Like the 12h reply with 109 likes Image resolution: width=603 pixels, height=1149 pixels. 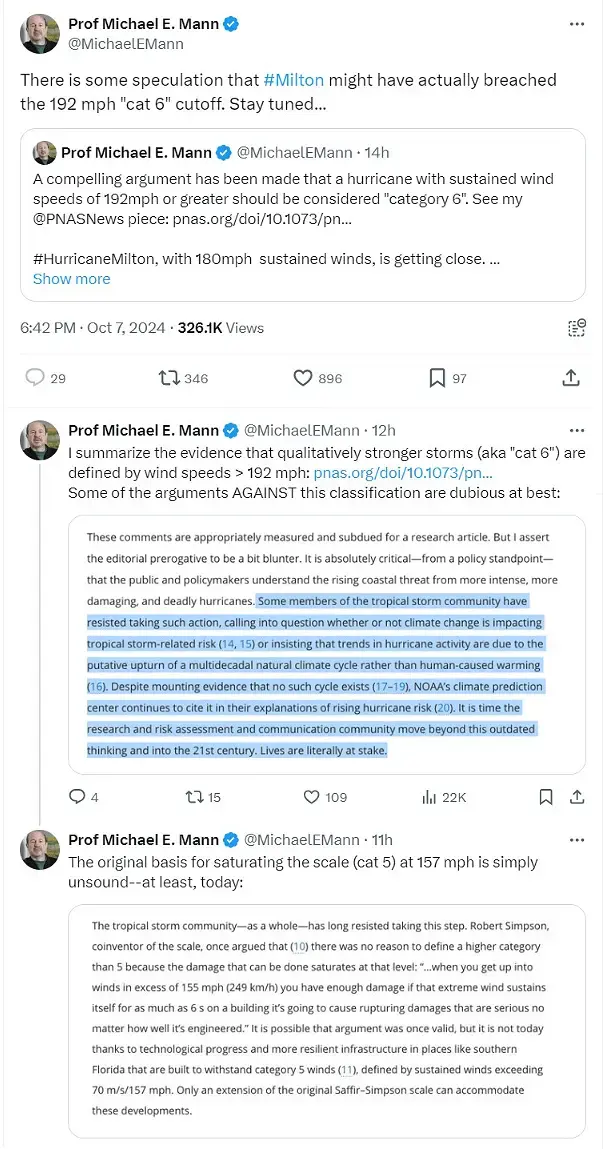(312, 797)
